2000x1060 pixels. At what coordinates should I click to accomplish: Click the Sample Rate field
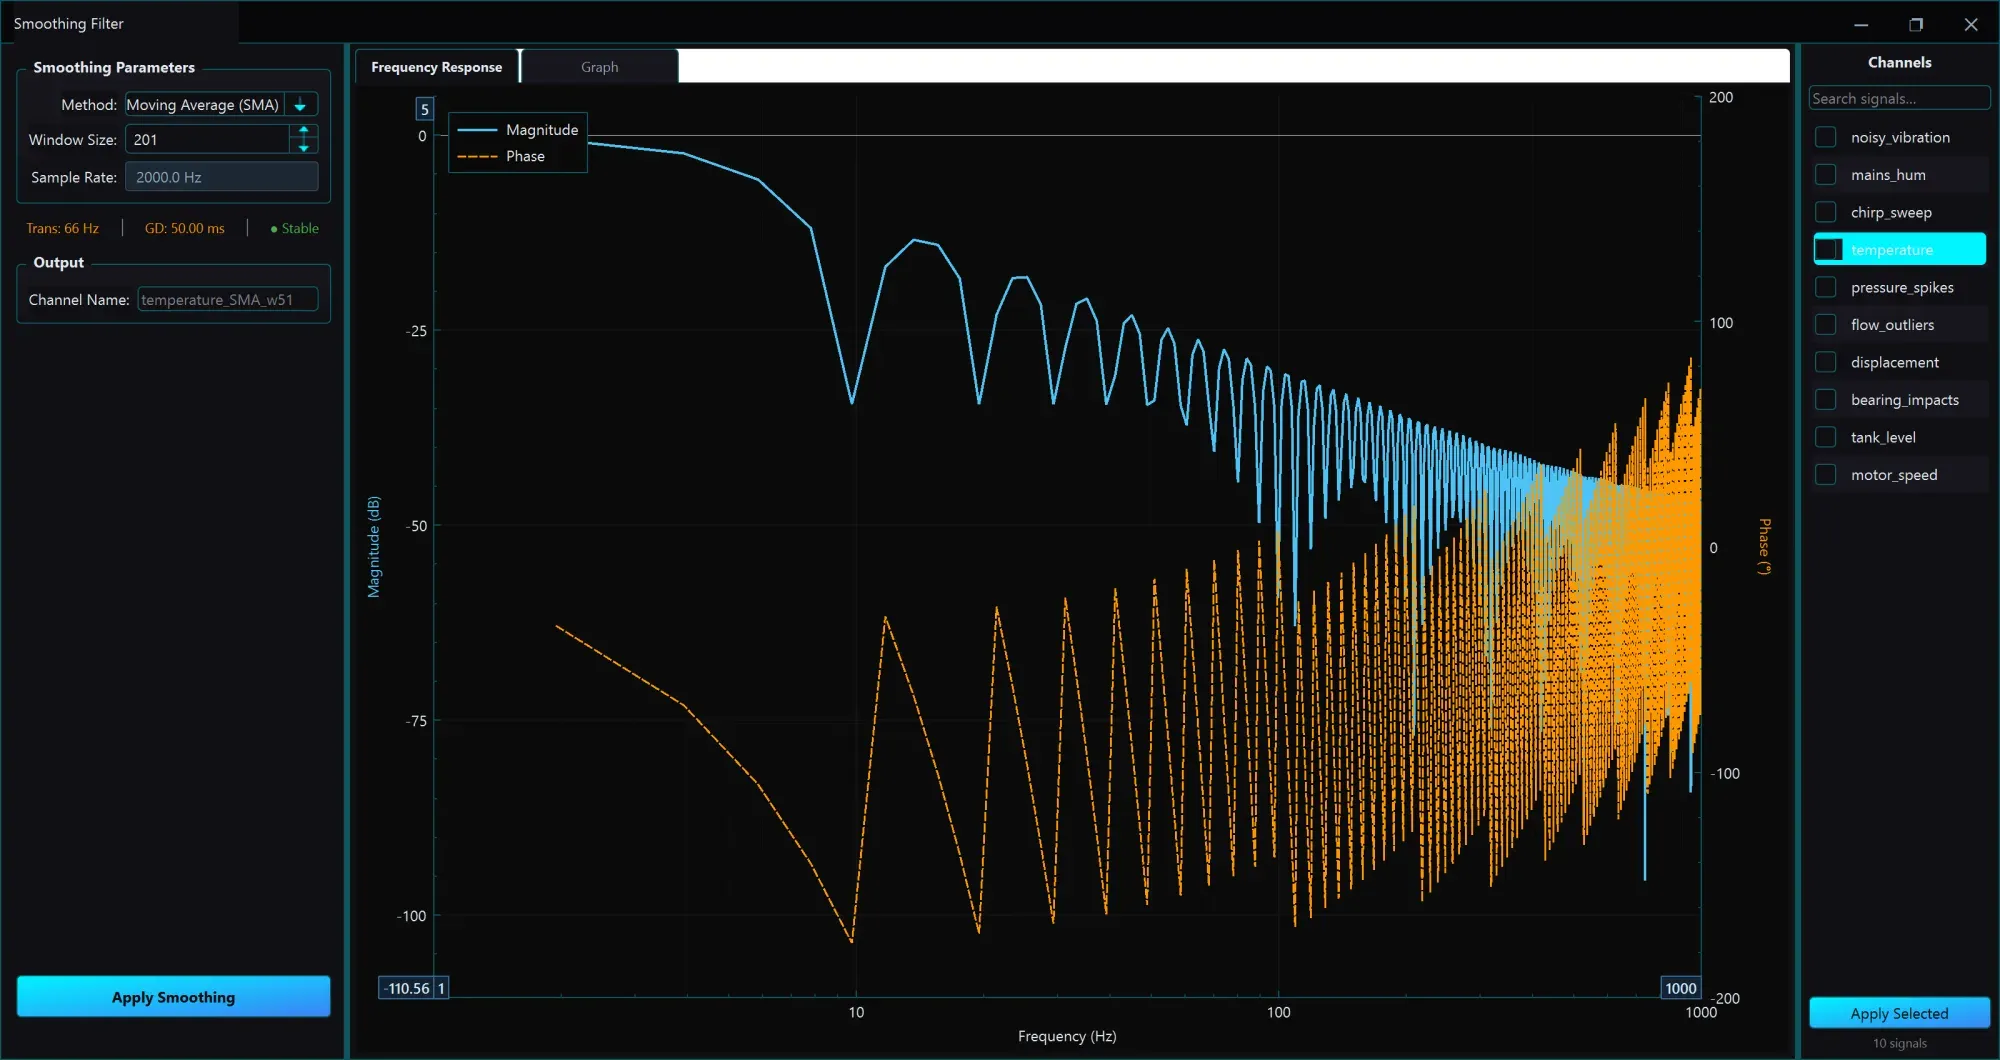tap(222, 177)
